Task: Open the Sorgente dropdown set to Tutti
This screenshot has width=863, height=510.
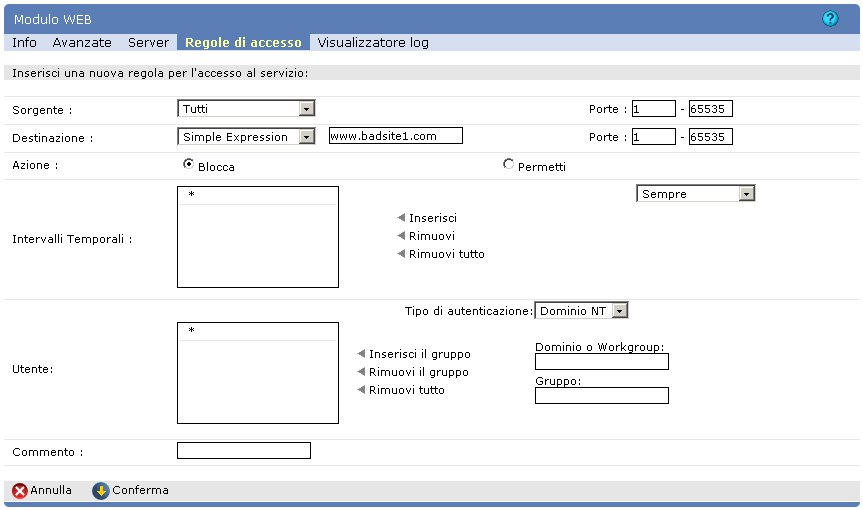Action: (x=246, y=108)
